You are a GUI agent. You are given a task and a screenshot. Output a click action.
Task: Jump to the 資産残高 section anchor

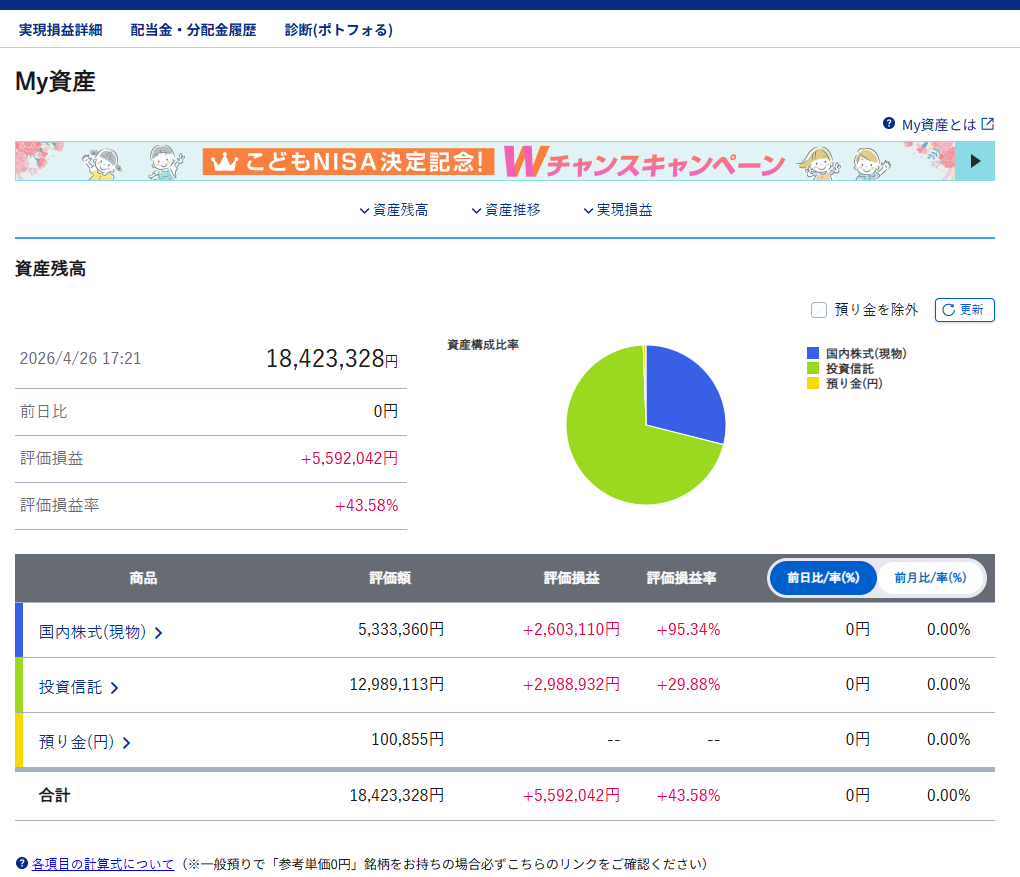[x=394, y=210]
